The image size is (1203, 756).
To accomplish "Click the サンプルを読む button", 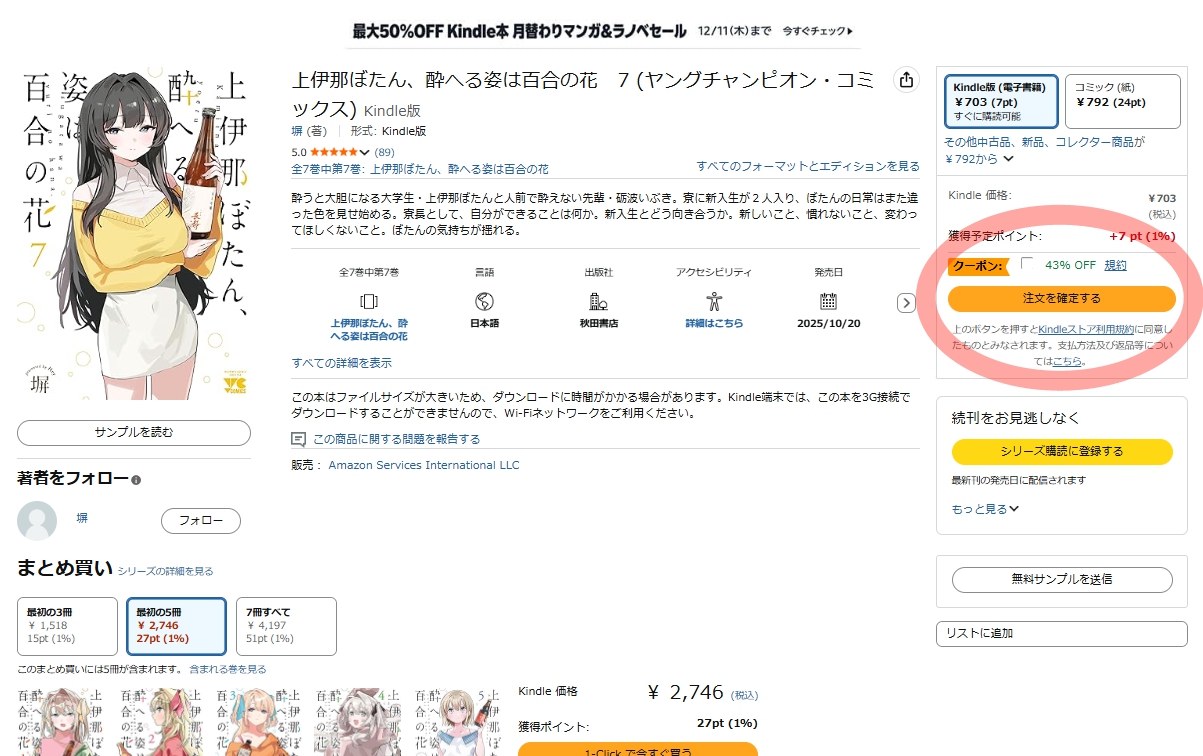I will (134, 433).
